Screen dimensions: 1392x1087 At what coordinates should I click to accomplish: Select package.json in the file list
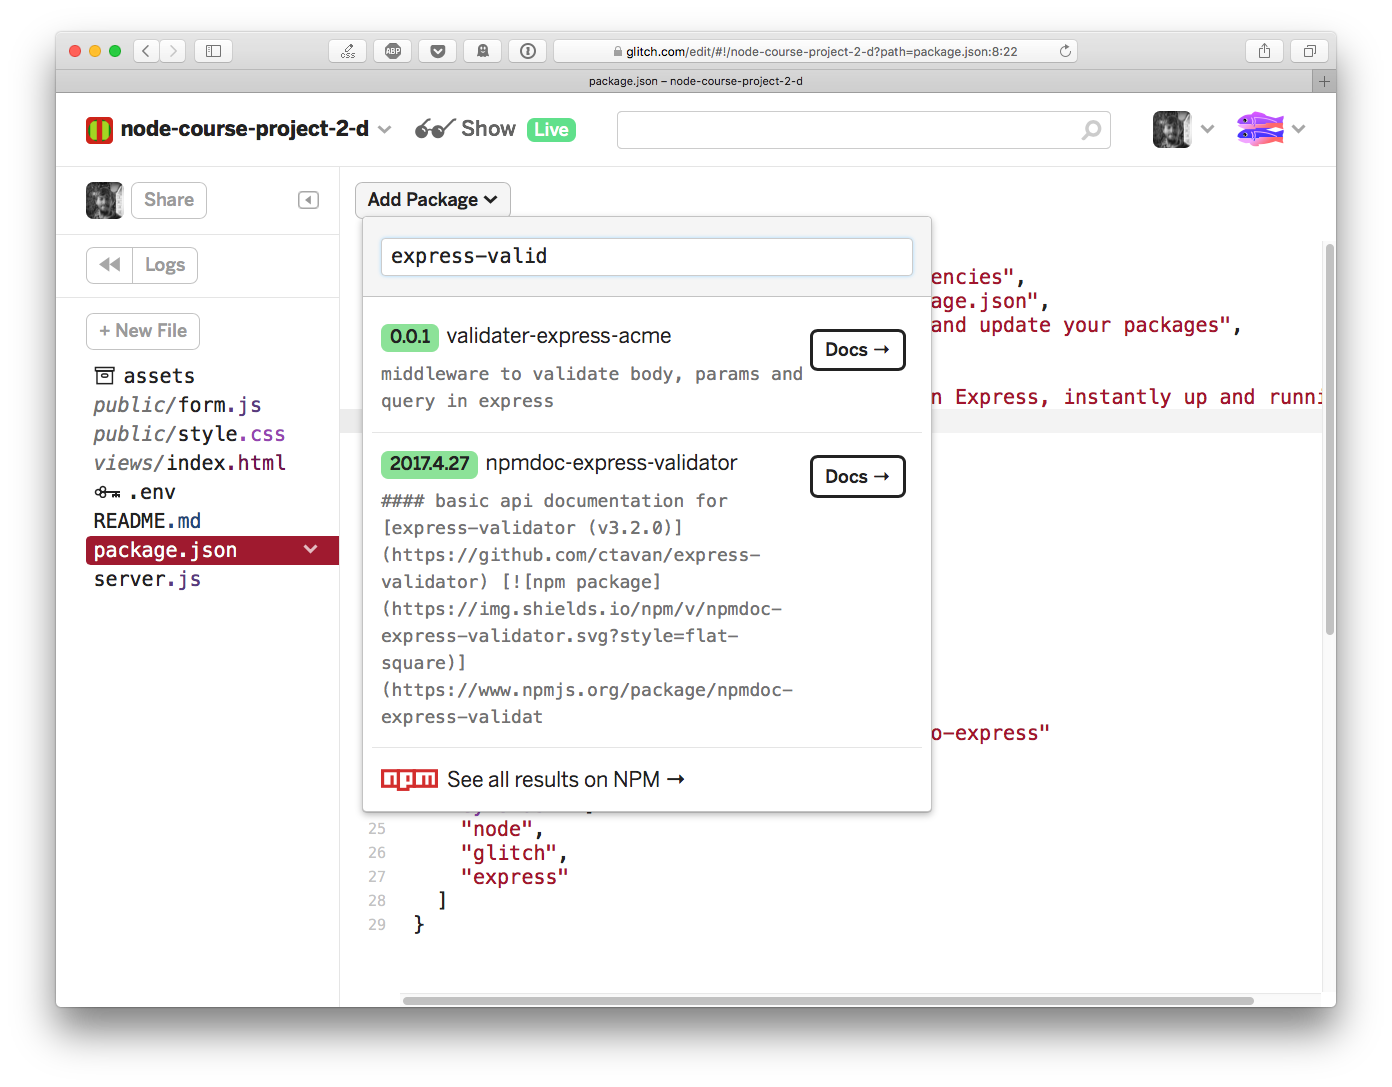pos(212,550)
